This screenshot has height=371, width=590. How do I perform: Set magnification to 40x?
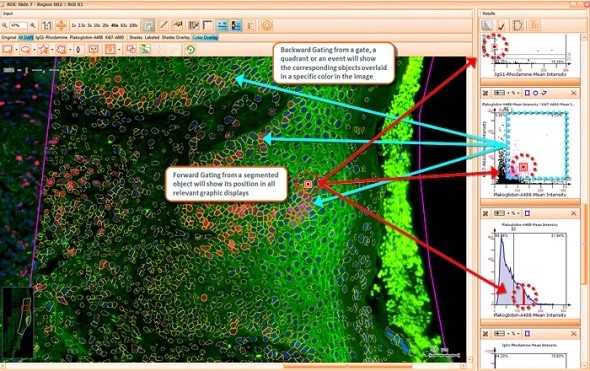[114, 26]
